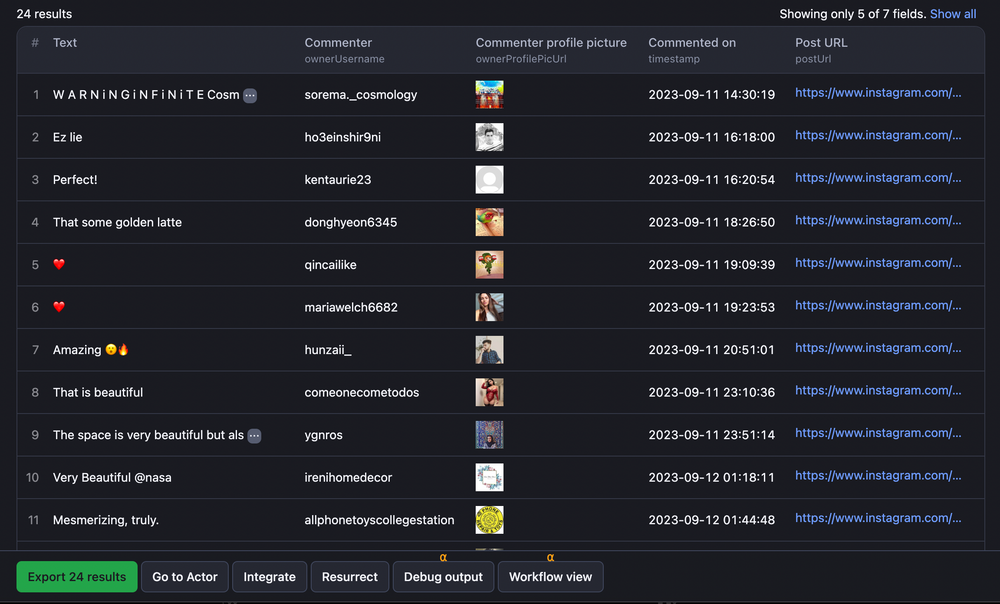Click Show all fields link
Image resolution: width=1000 pixels, height=604 pixels.
[952, 14]
